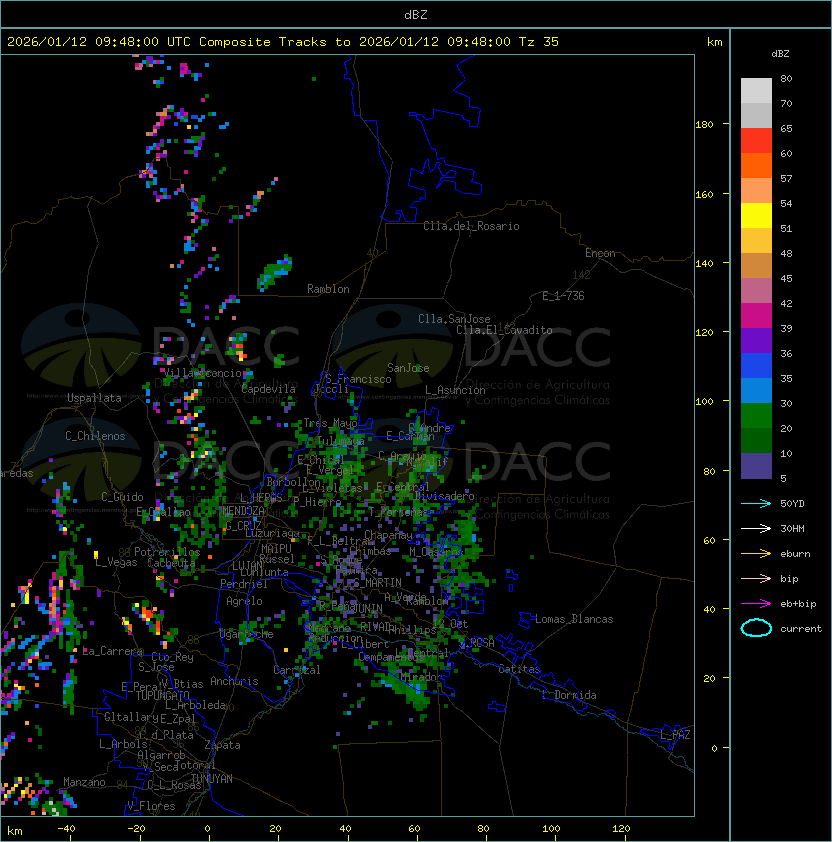
Task: Click the pink bip arrow in legend
Action: [756, 579]
